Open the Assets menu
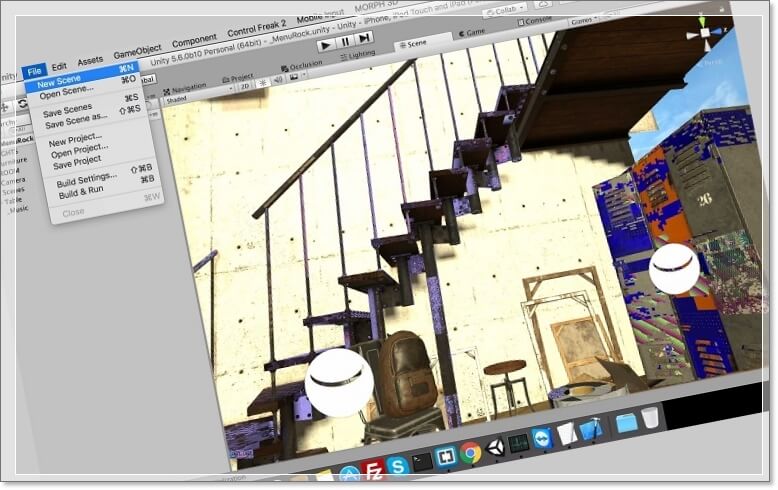Viewport: 778px width, 490px height. click(90, 61)
